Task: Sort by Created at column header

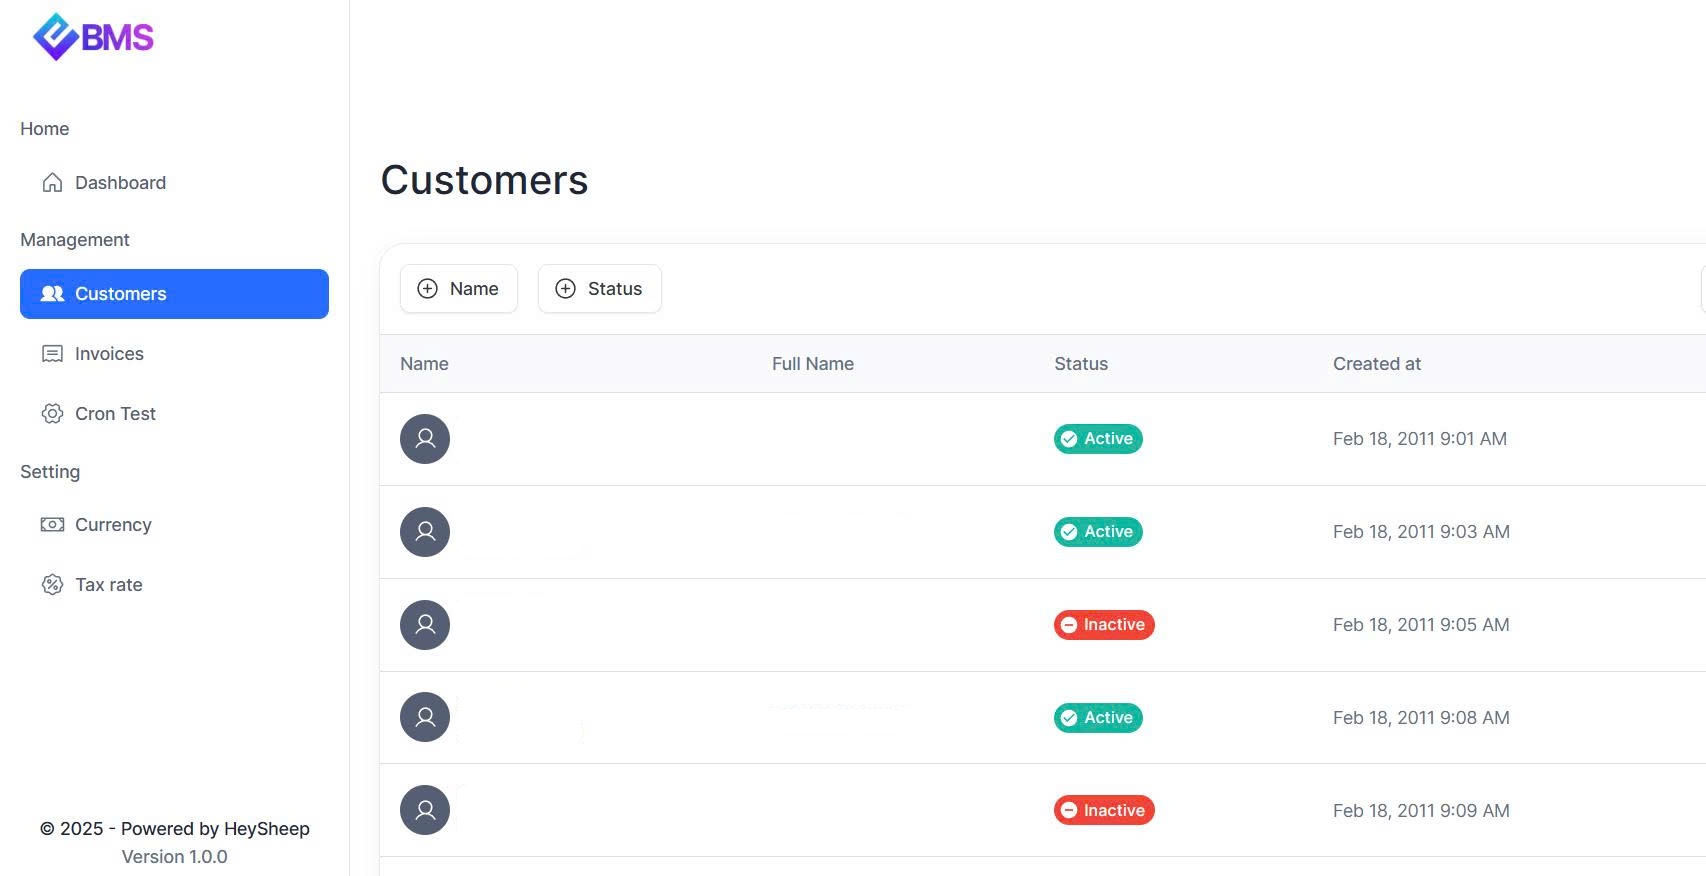Action: (x=1376, y=364)
